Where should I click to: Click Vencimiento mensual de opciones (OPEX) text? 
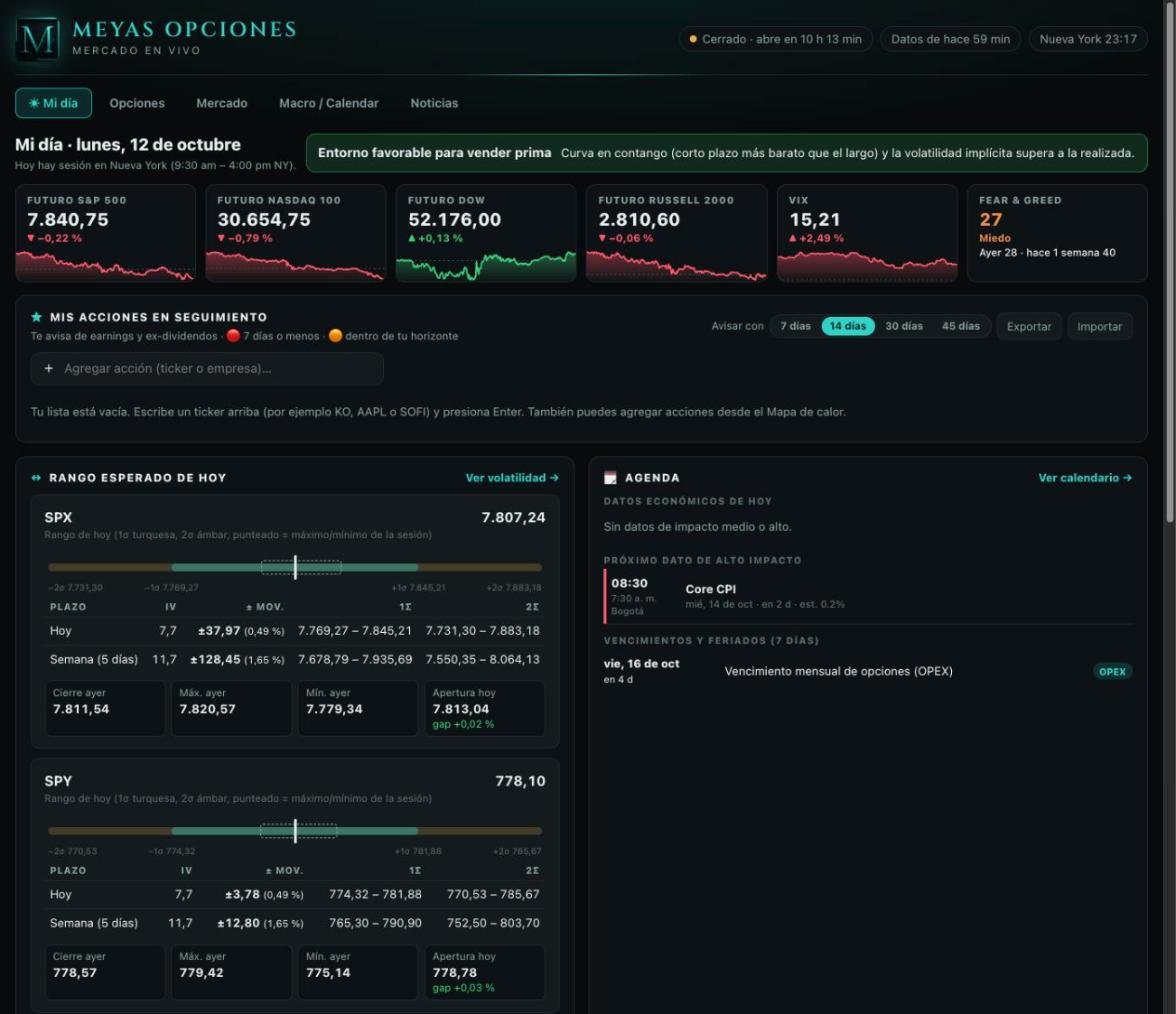pos(838,671)
